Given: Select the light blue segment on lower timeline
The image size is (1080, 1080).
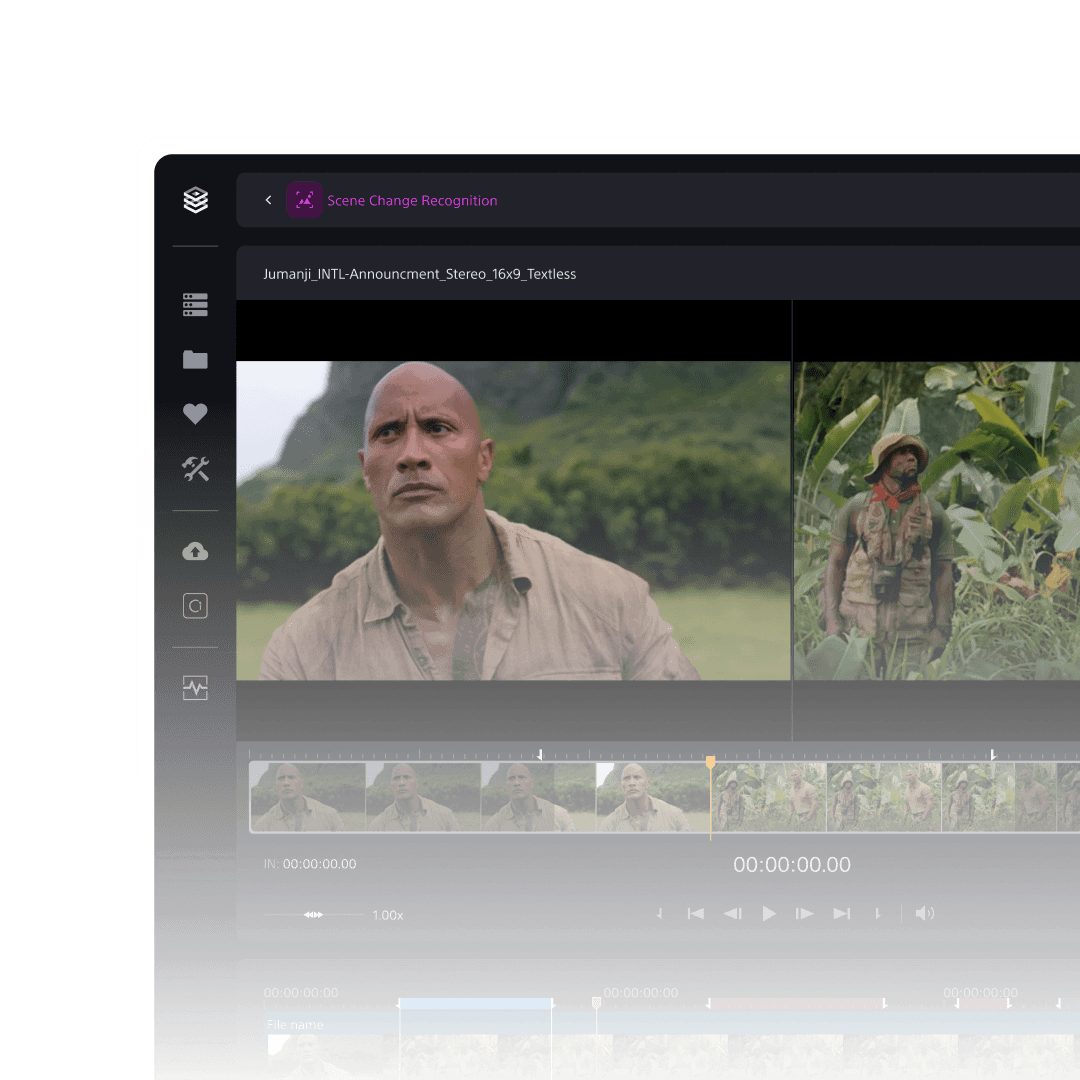Looking at the screenshot, I should tap(475, 1004).
